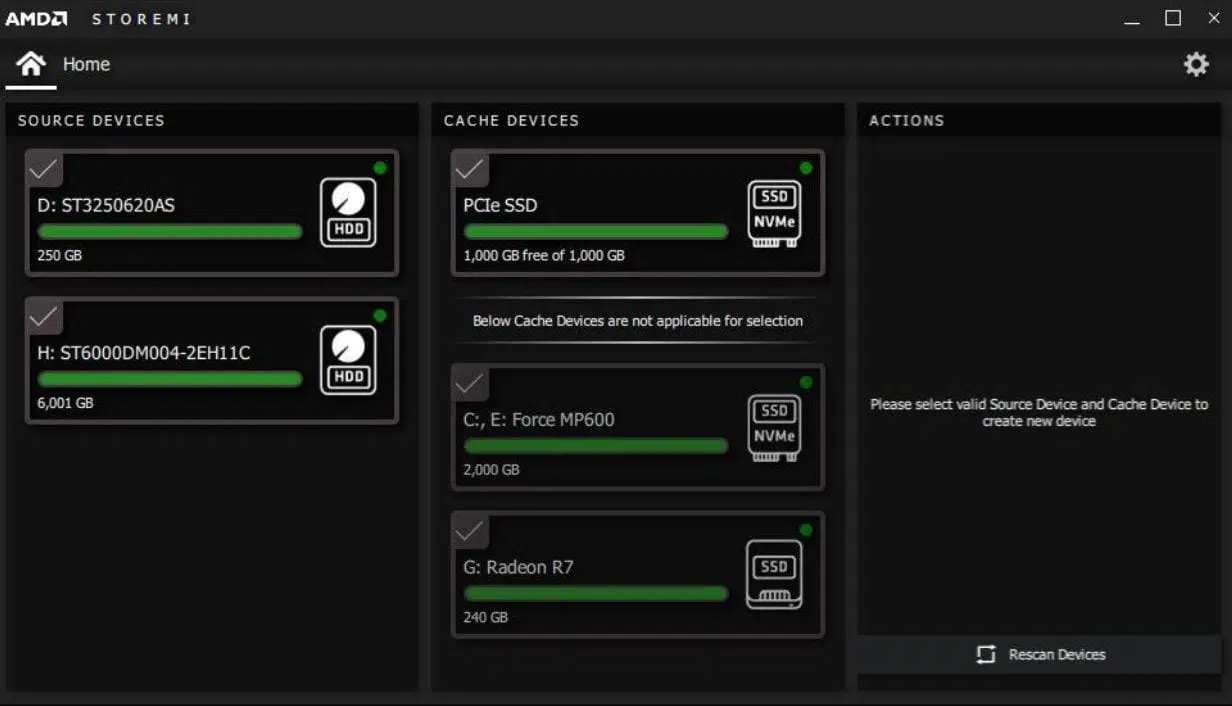This screenshot has width=1232, height=706.
Task: Click capacity bar of D: ST3250620AS
Action: point(170,231)
